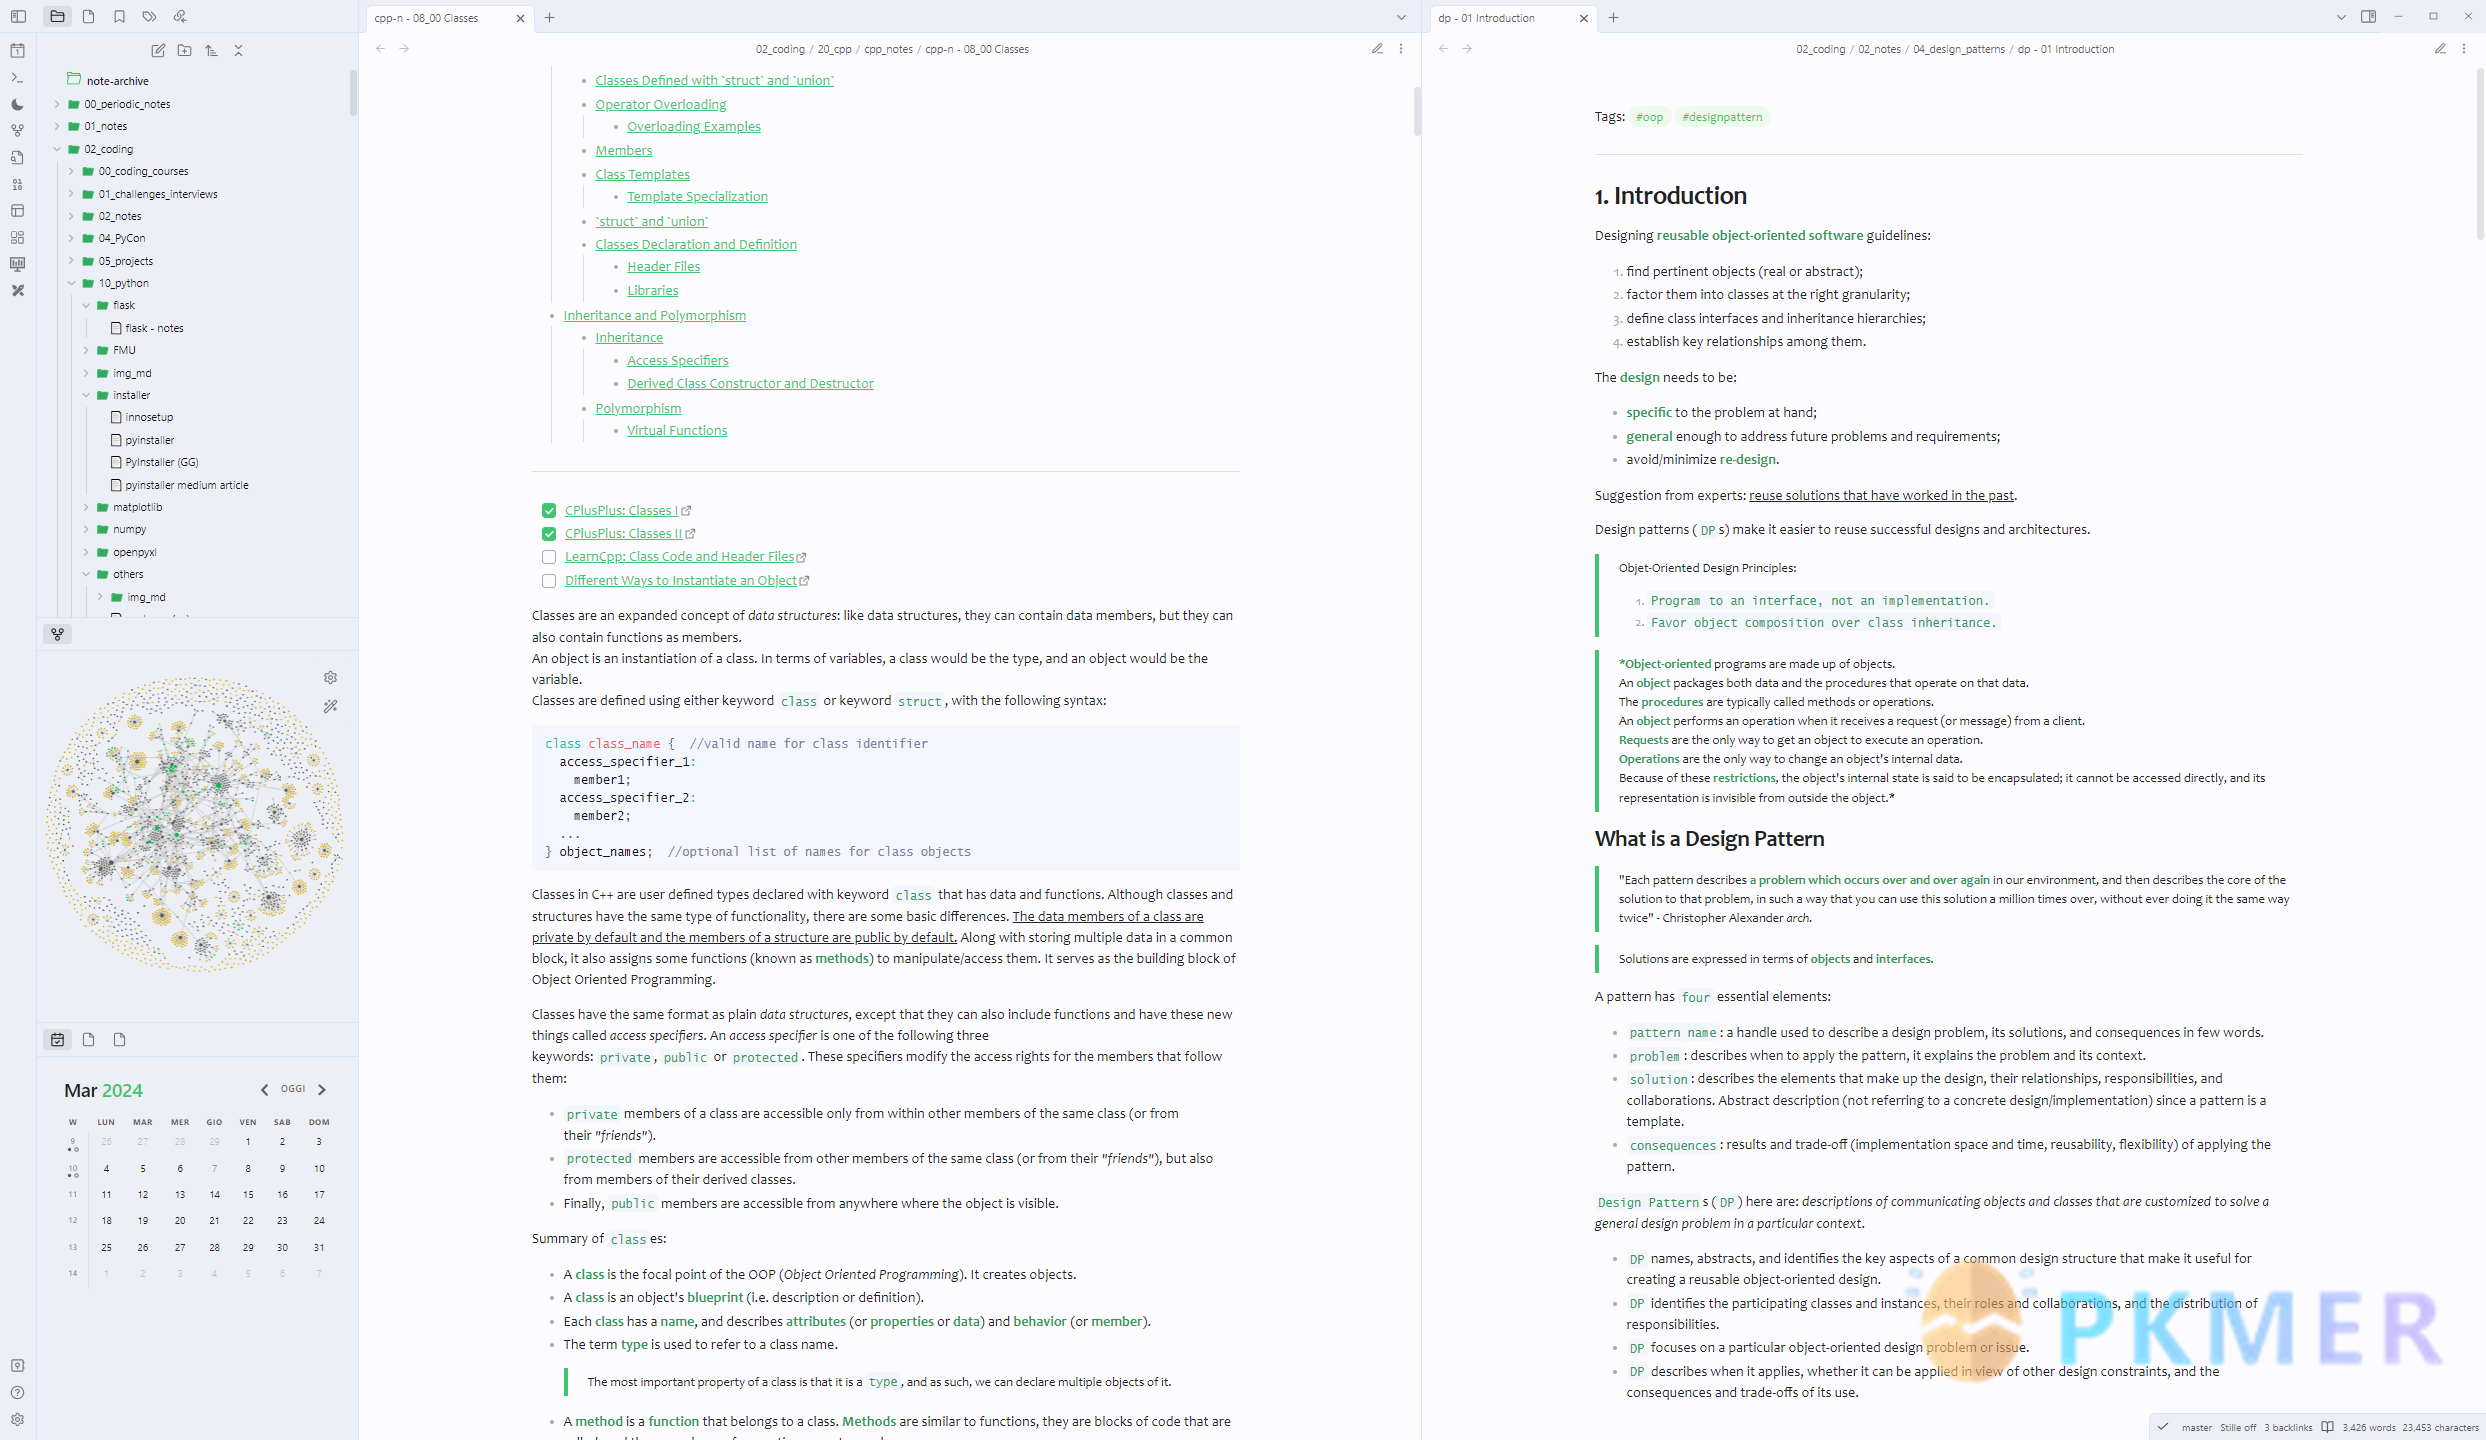
Task: Navigate to next page using forward arrow
Action: click(x=404, y=46)
